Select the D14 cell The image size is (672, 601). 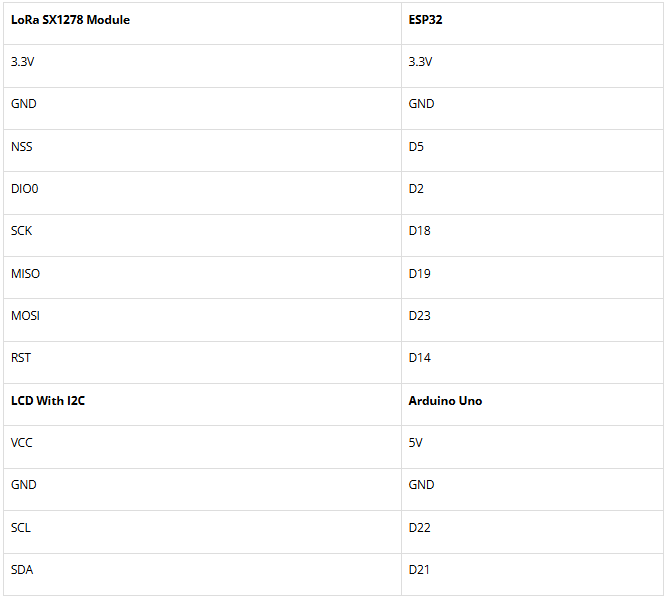coord(420,358)
